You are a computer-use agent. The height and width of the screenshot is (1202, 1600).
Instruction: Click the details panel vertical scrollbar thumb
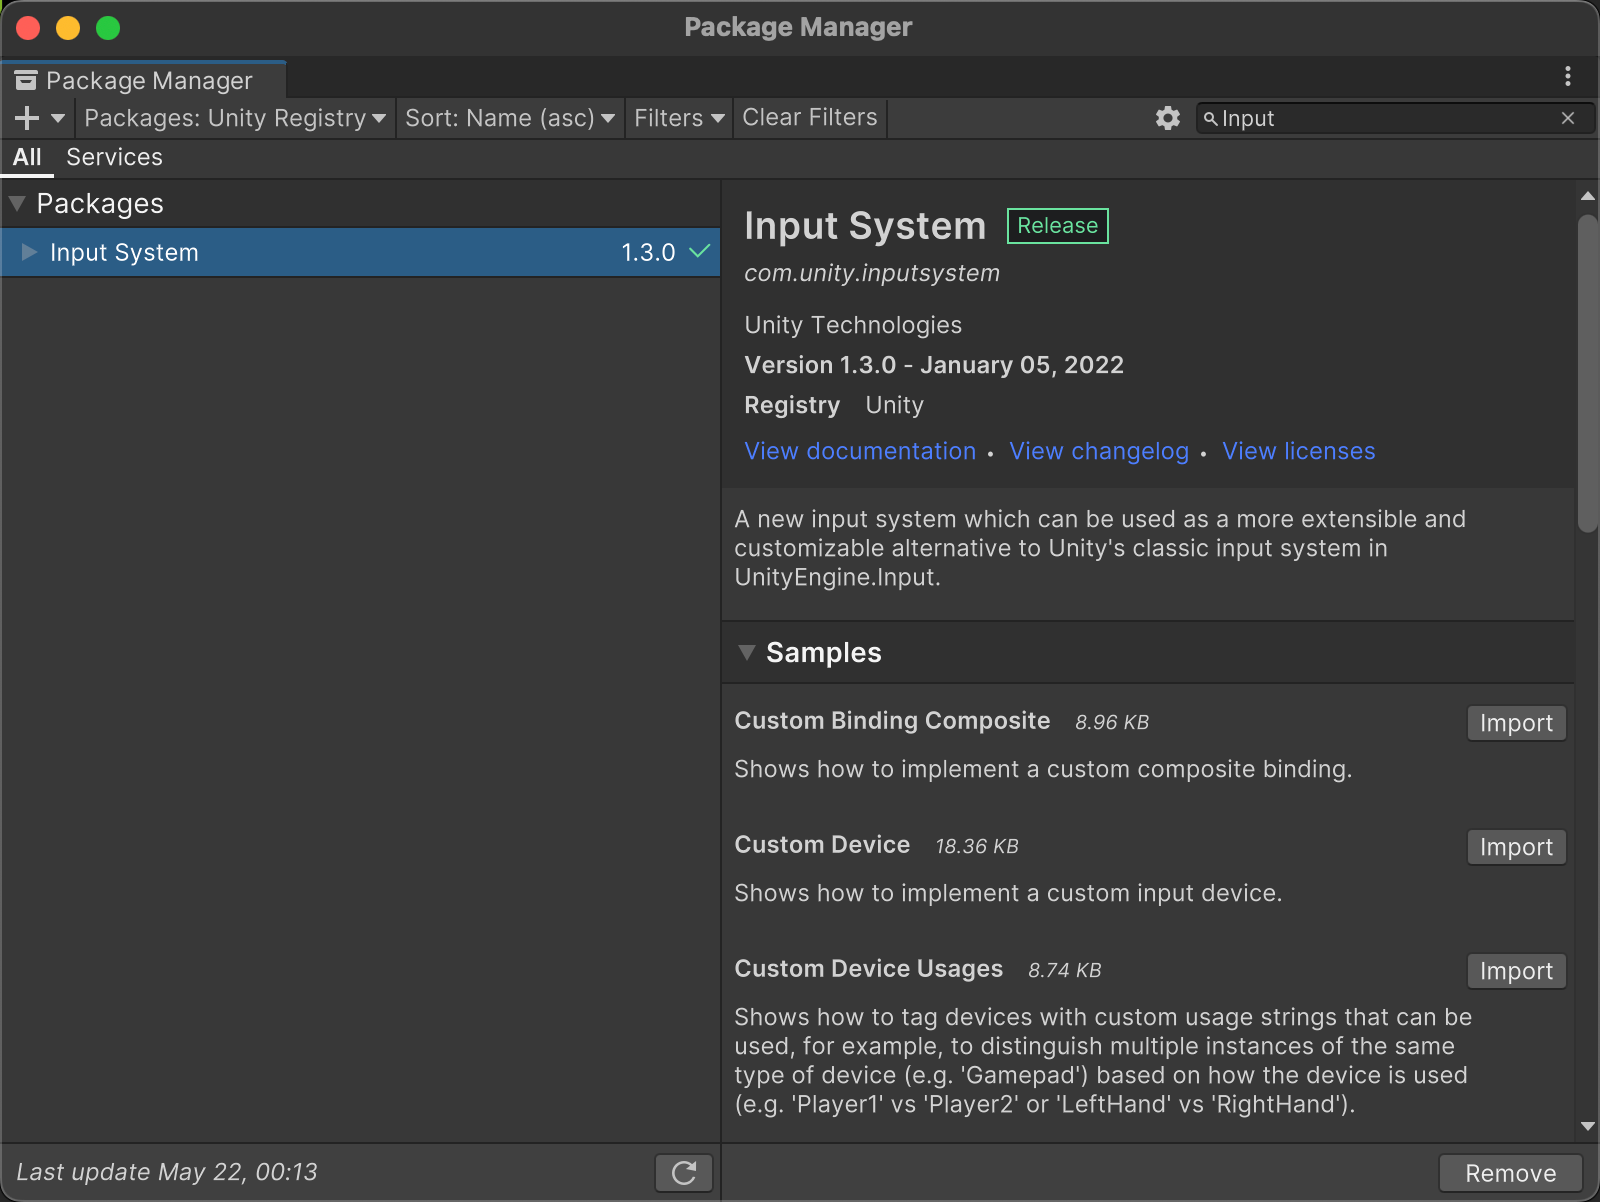1587,373
